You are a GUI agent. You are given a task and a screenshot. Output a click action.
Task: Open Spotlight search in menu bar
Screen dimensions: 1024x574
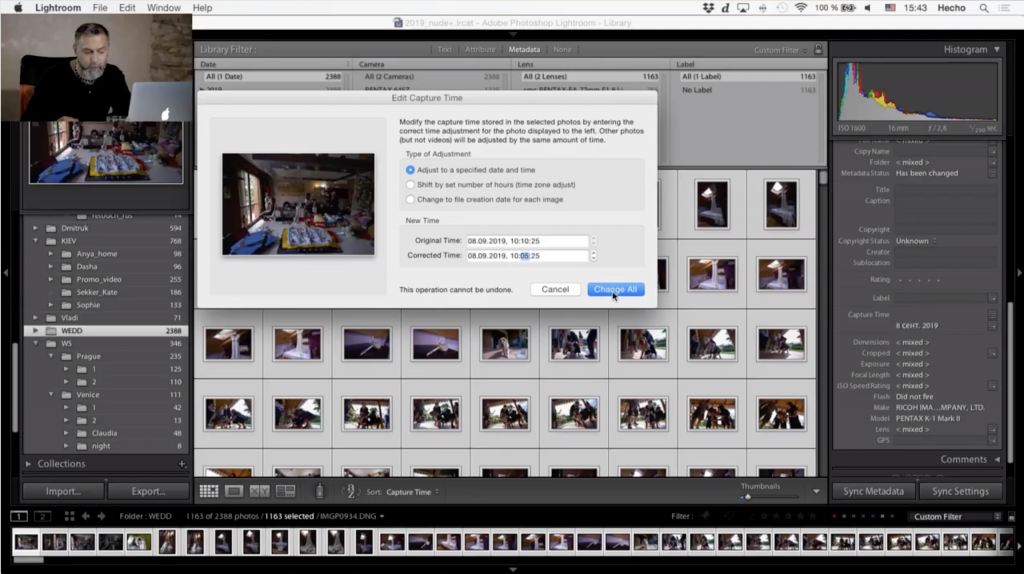coord(984,8)
